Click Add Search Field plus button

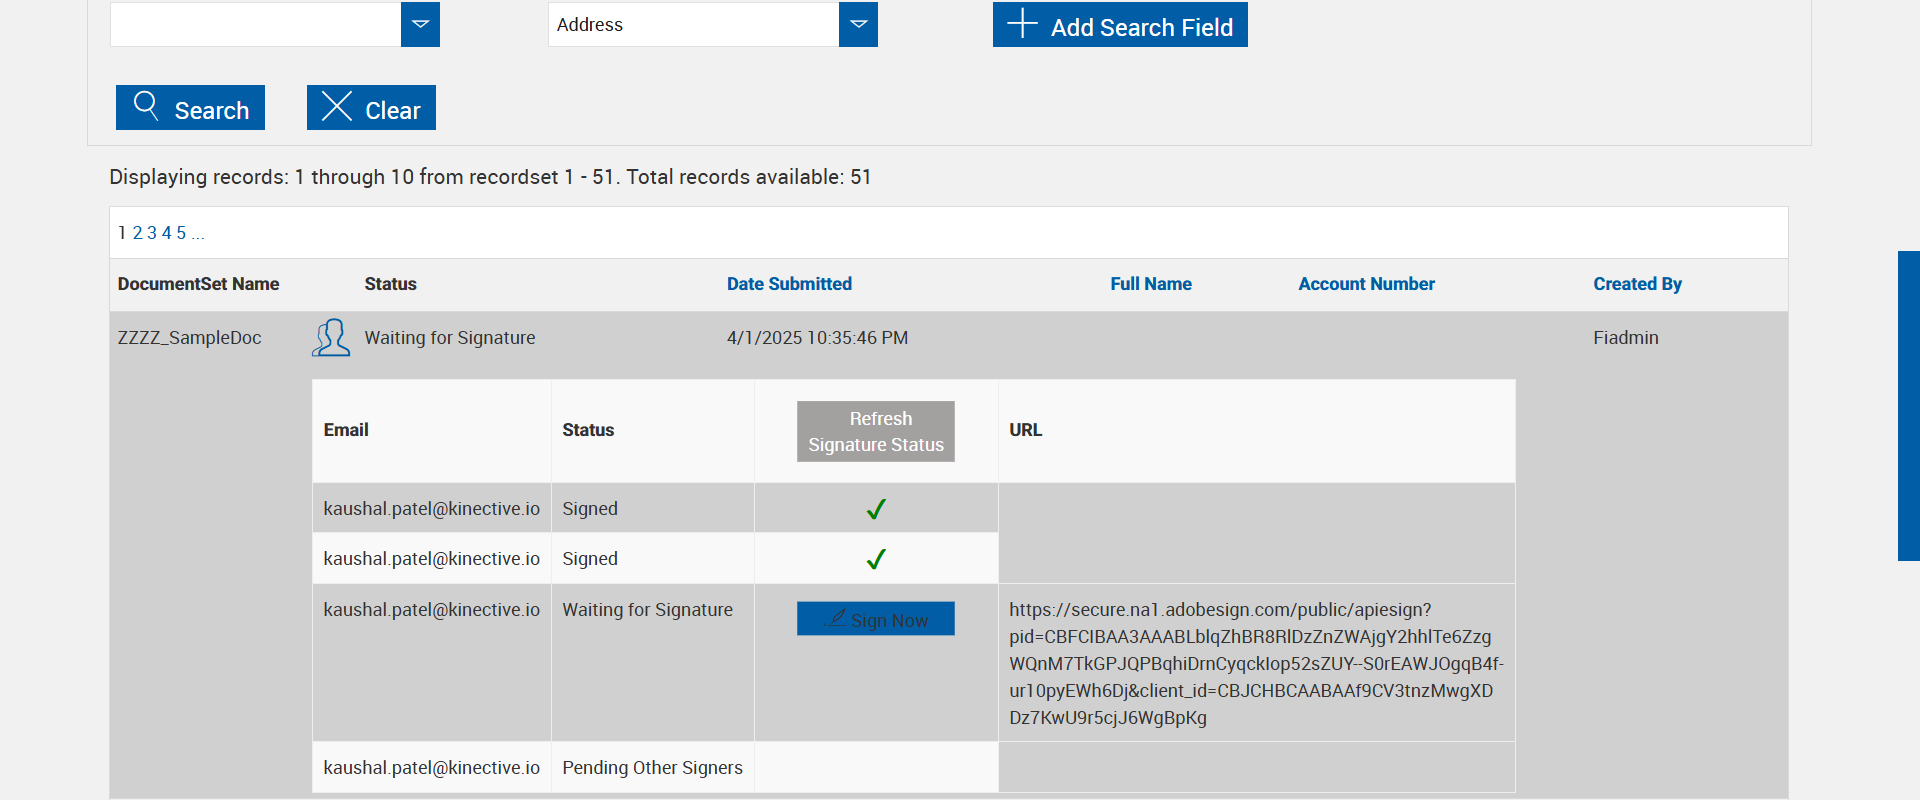point(1120,25)
